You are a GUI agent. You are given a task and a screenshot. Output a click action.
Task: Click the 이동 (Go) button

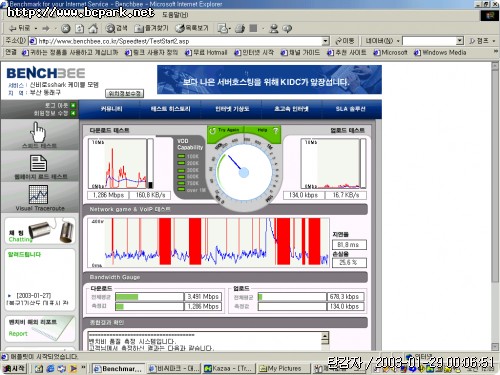tap(345, 41)
